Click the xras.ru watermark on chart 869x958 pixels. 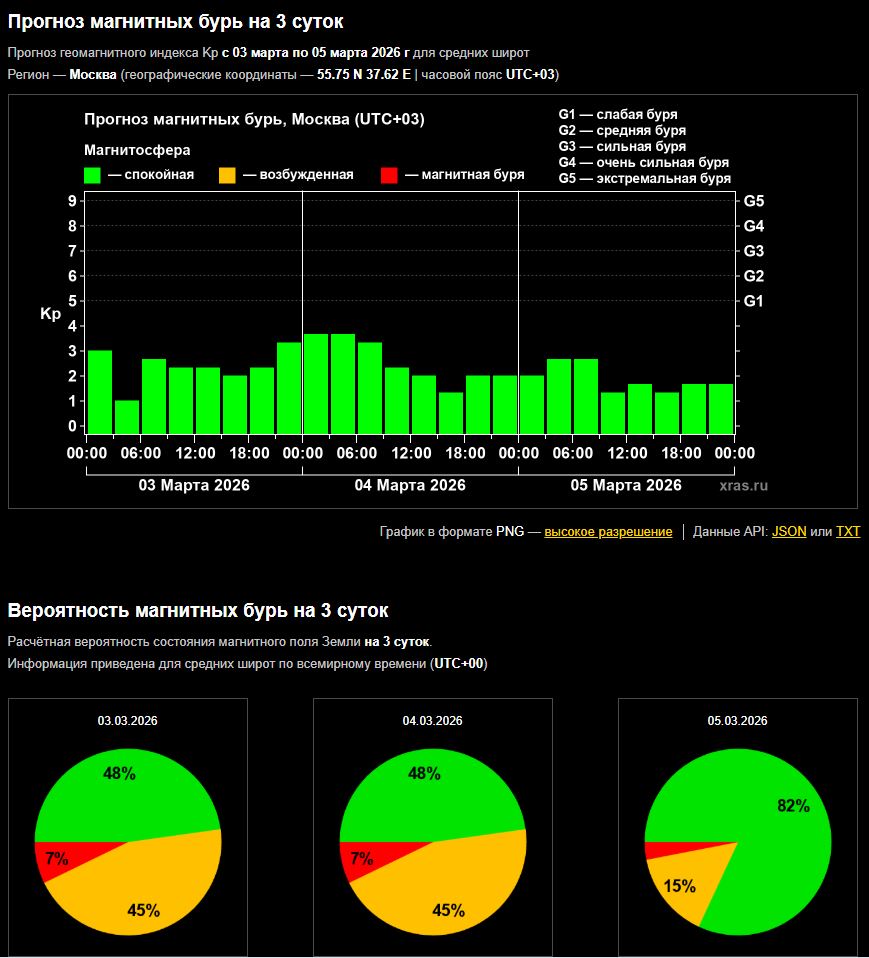point(743,486)
